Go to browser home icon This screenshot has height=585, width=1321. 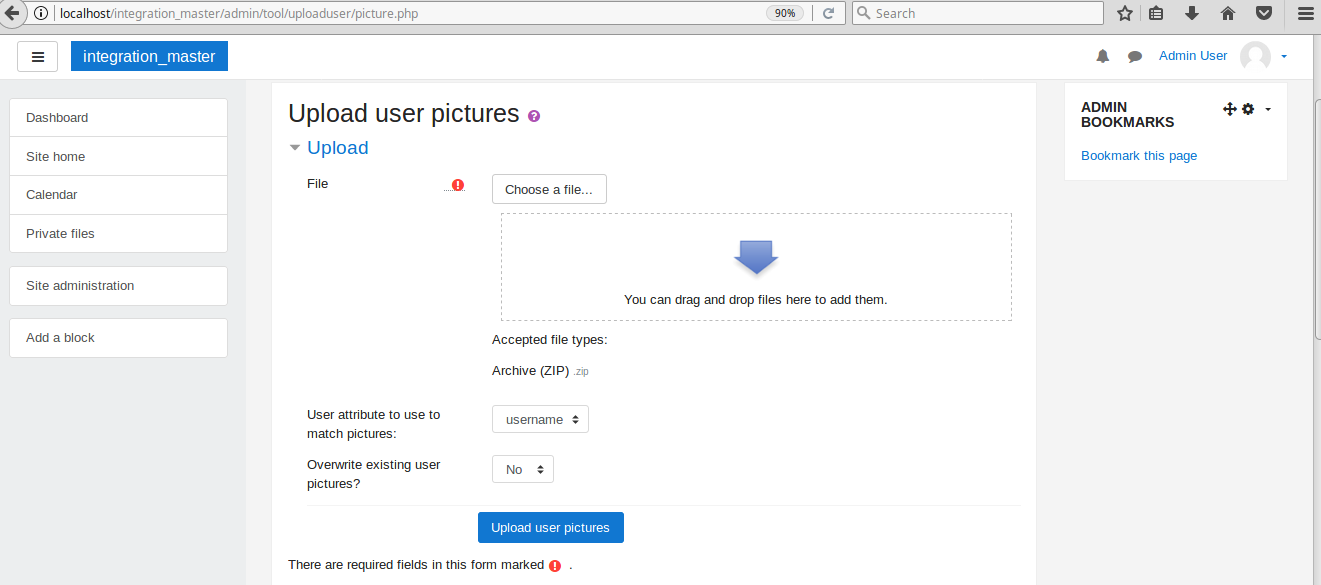click(1228, 13)
